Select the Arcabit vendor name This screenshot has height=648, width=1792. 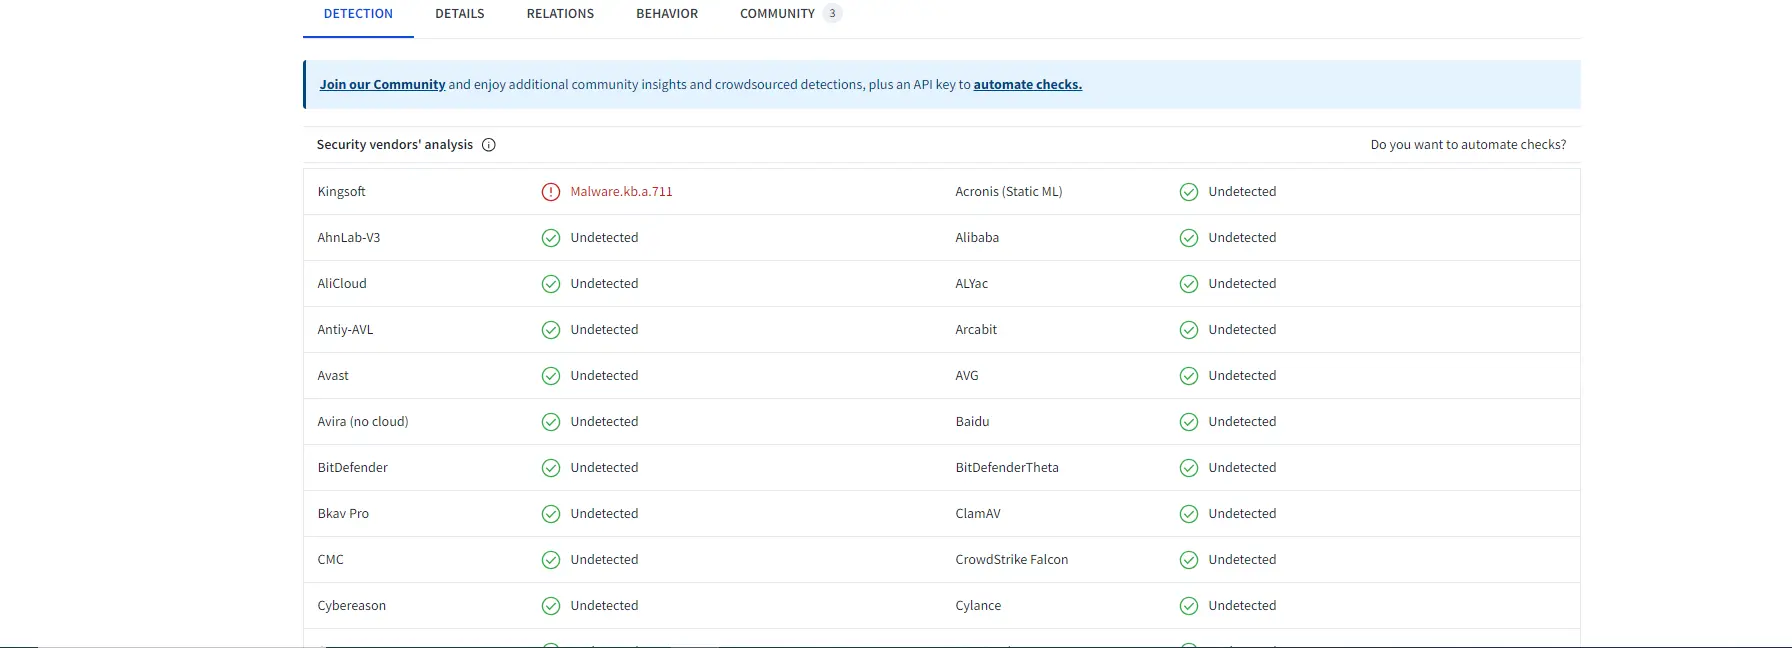click(976, 330)
